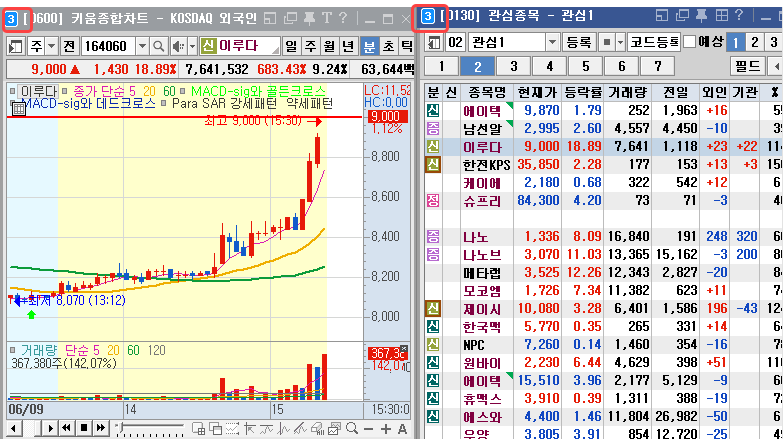The width and height of the screenshot is (784, 439).
Task: Click the stock code input 164060
Action: coord(108,46)
